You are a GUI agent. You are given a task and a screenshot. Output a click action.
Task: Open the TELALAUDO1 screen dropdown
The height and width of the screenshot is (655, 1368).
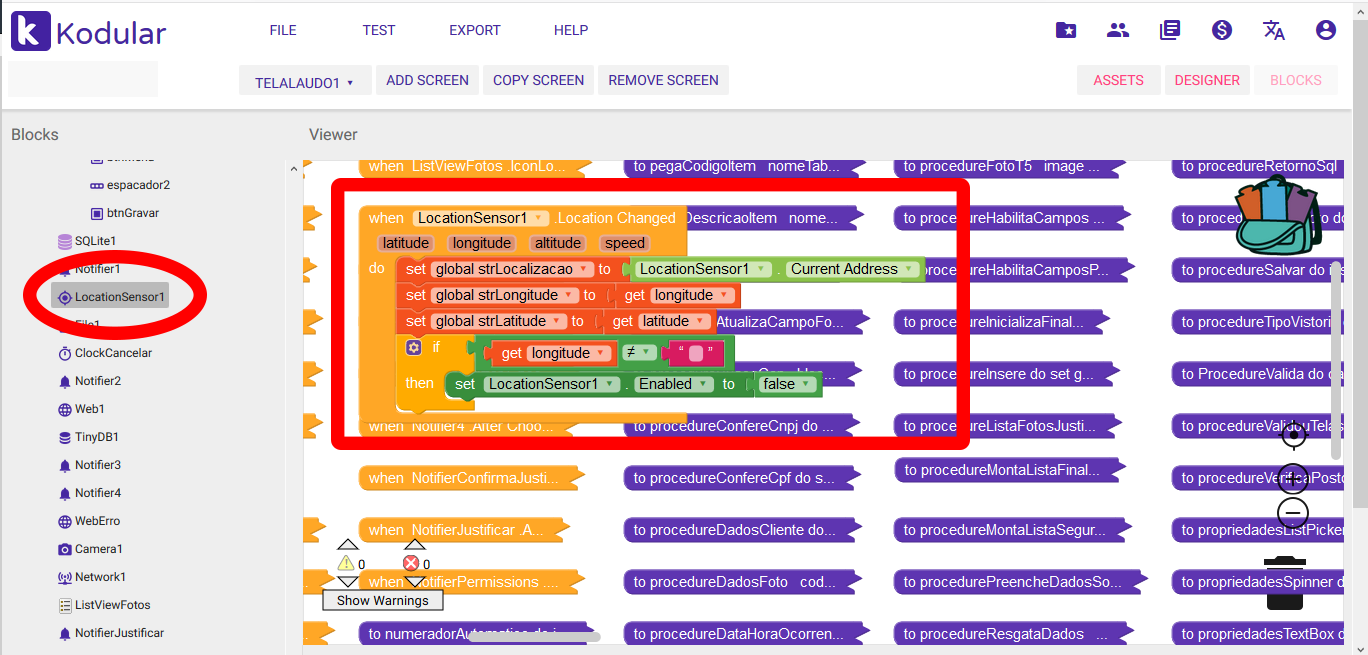click(305, 82)
